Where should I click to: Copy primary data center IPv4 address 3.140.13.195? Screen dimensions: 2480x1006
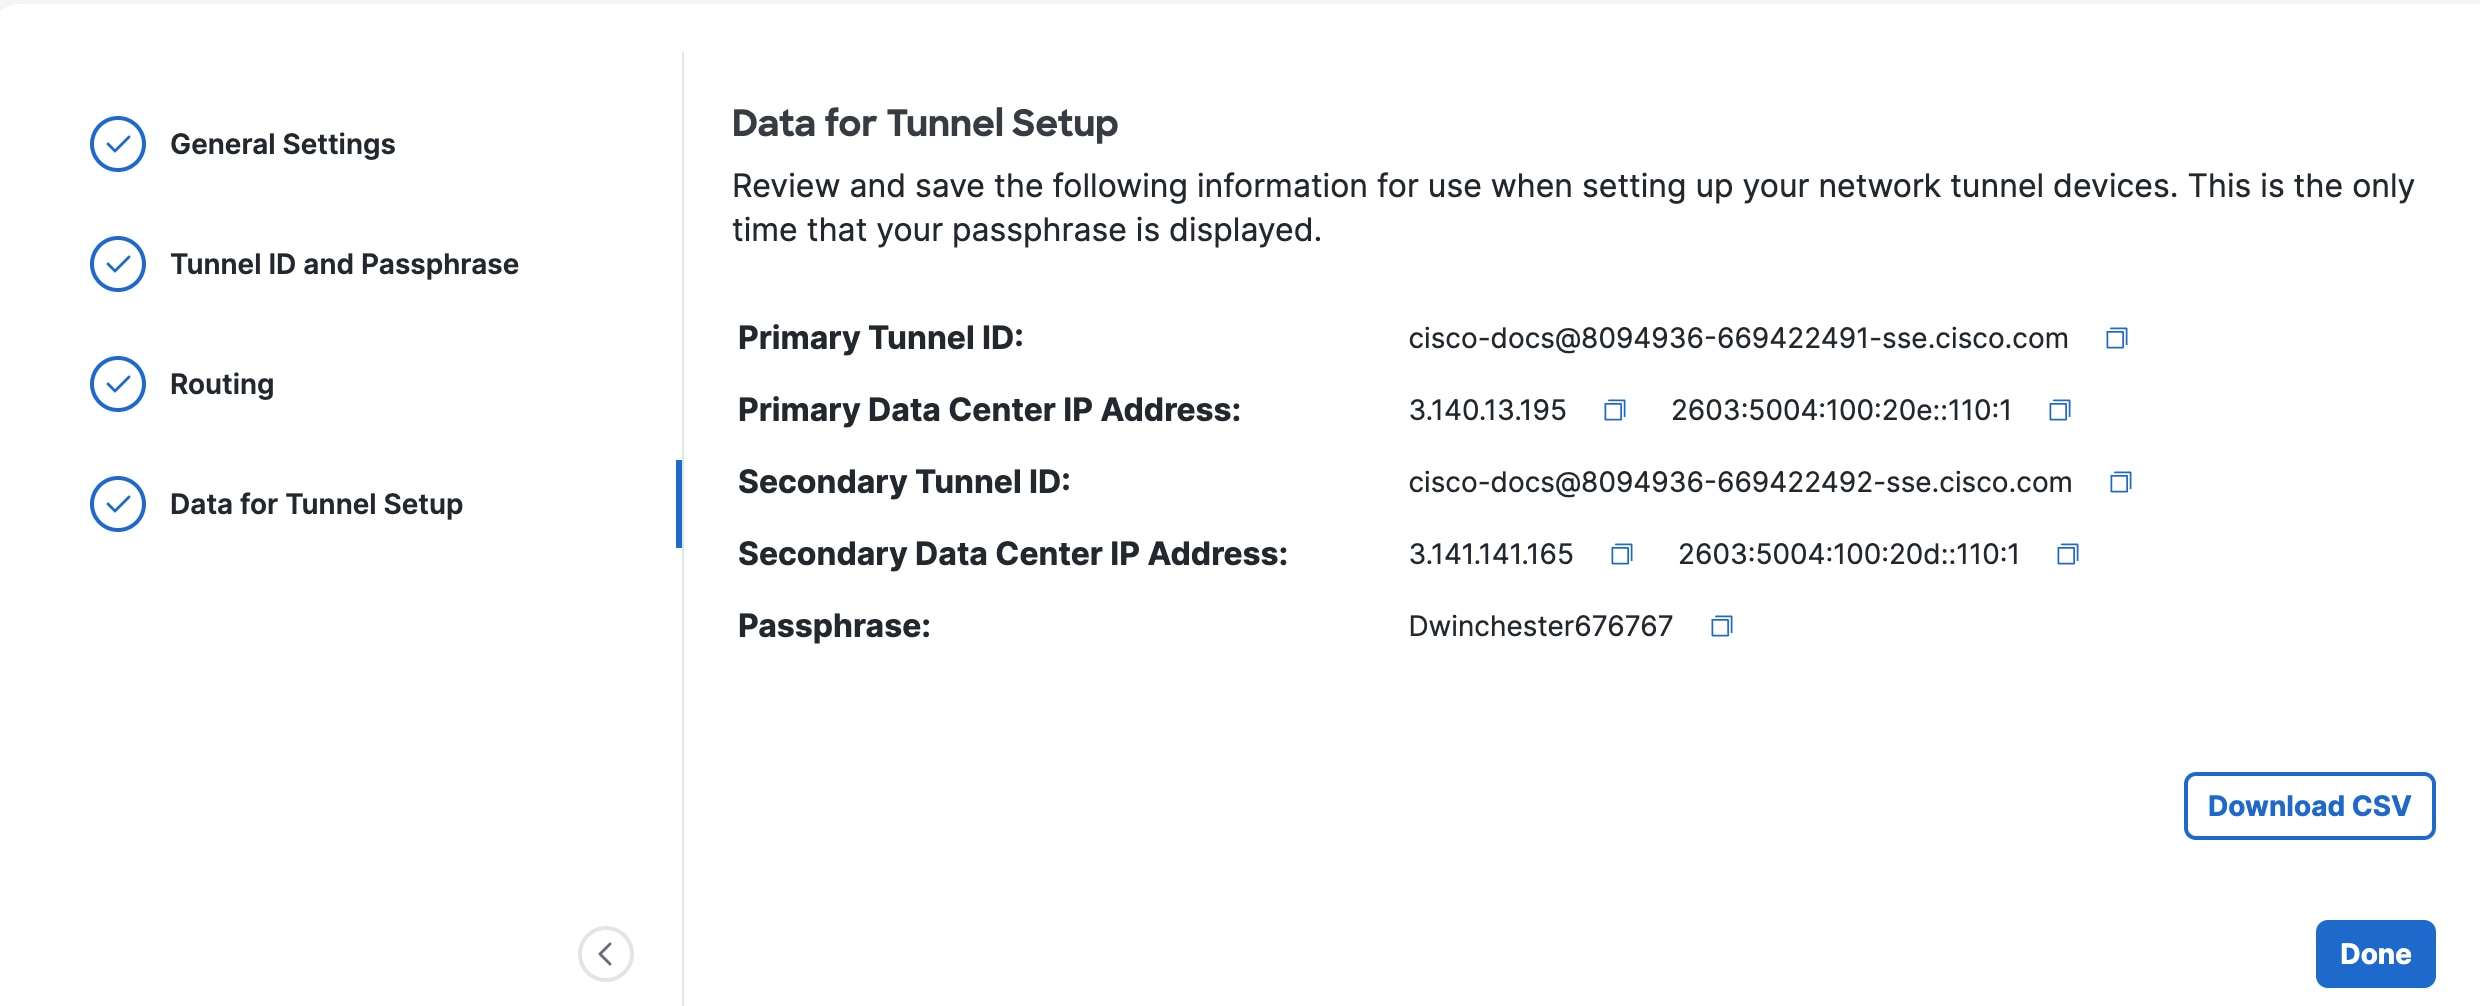click(1614, 410)
